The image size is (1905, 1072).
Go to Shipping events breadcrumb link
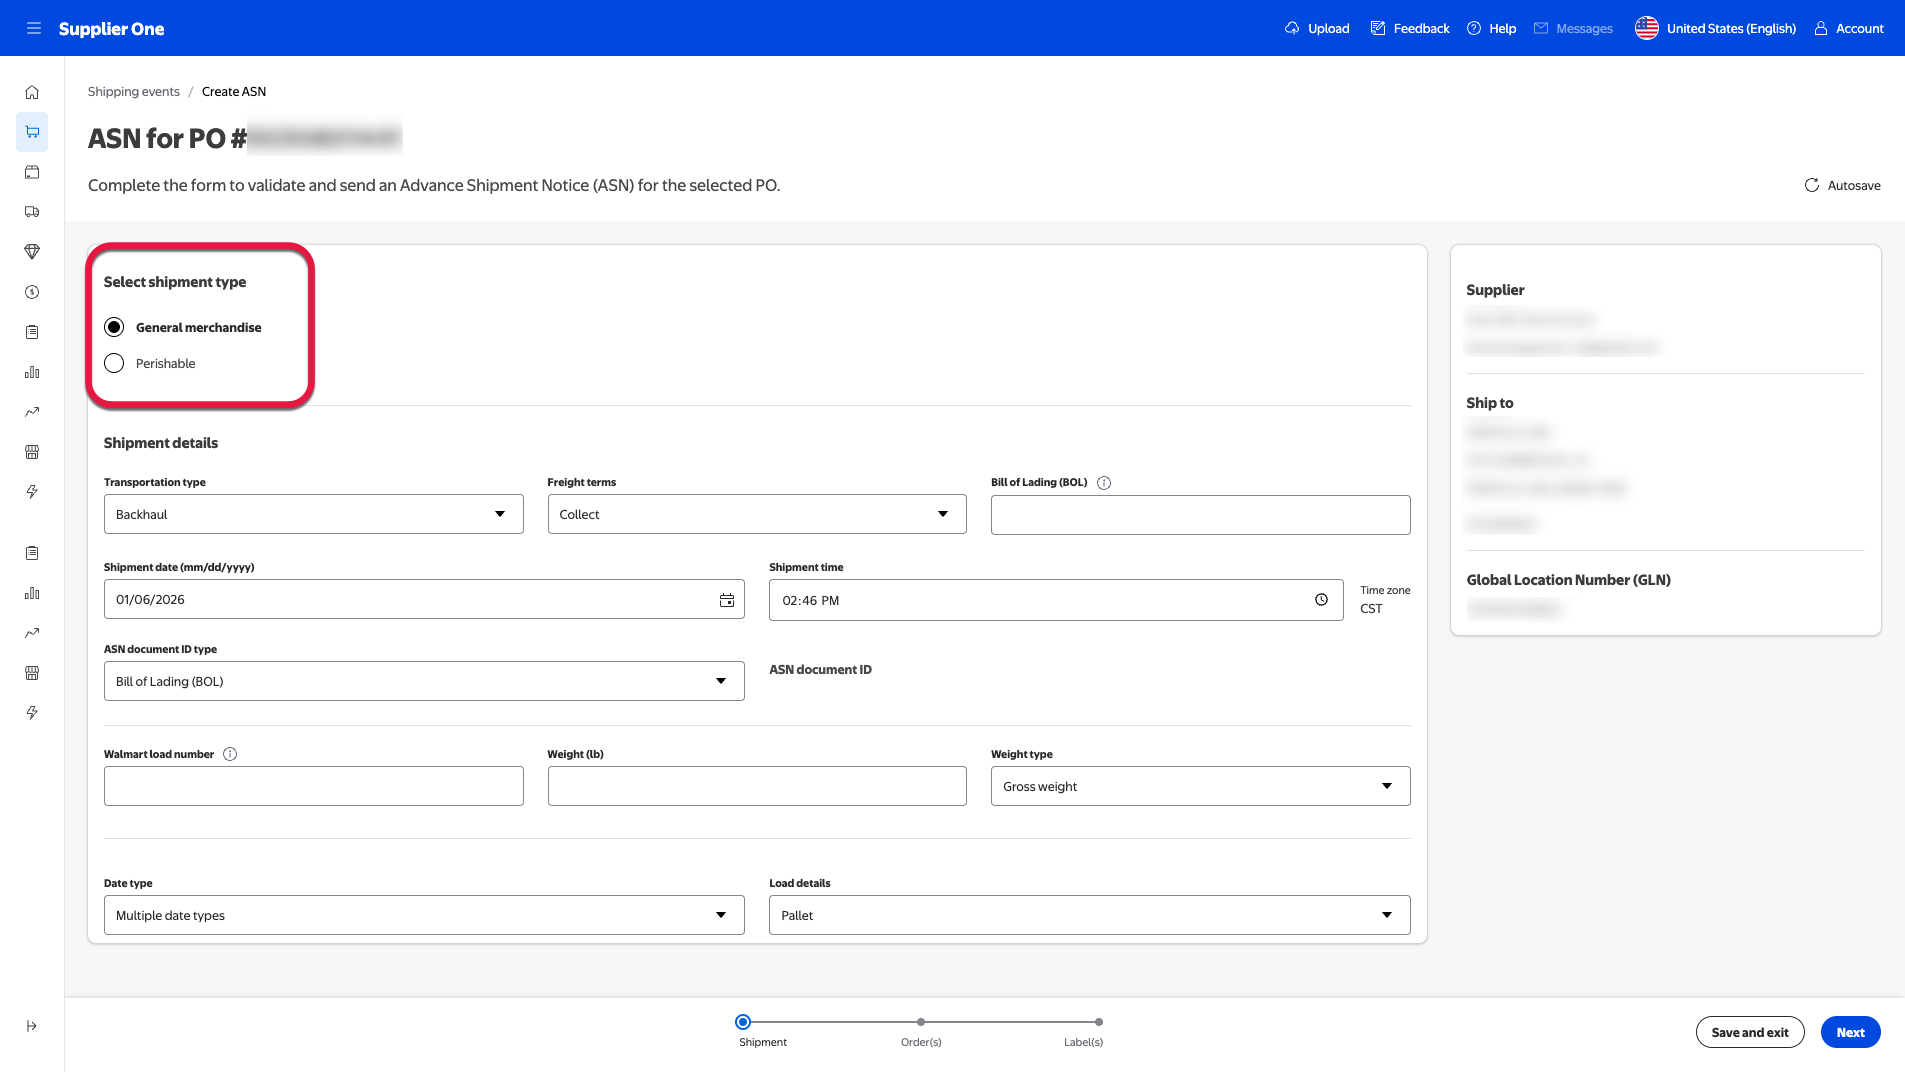point(134,92)
